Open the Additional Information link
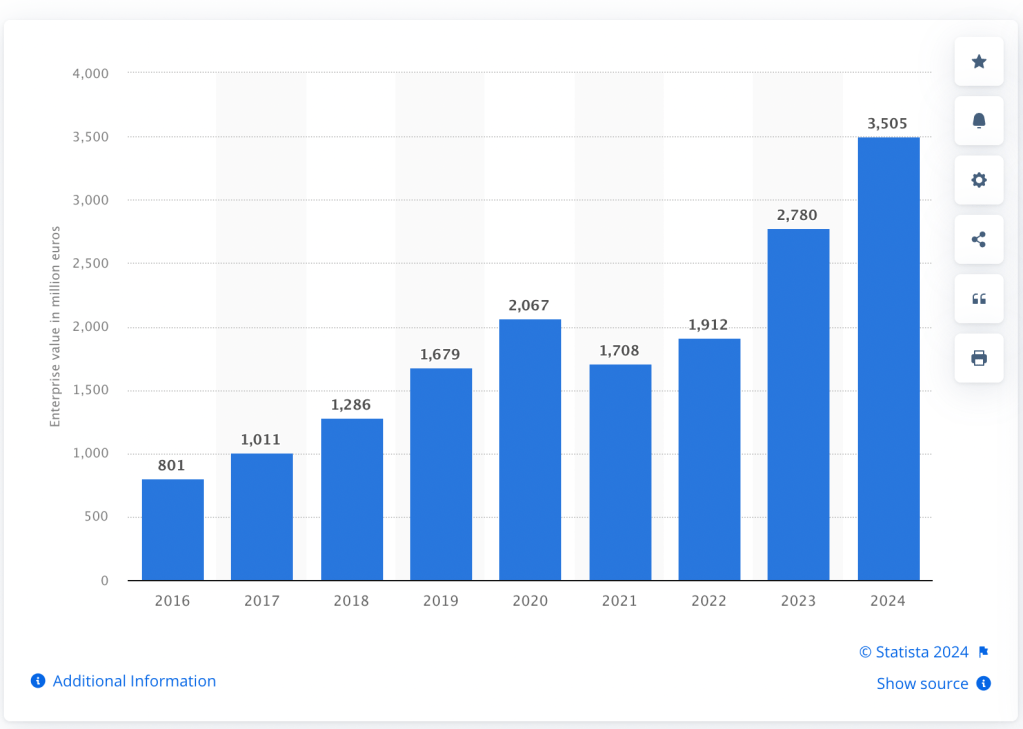Viewport: 1023px width, 729px height. (134, 681)
